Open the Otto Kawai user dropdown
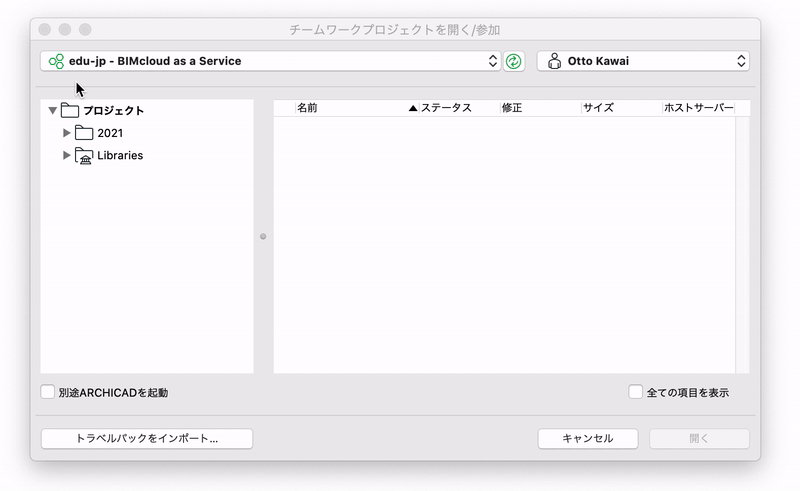Screen dimensions: 800x491 click(x=643, y=61)
